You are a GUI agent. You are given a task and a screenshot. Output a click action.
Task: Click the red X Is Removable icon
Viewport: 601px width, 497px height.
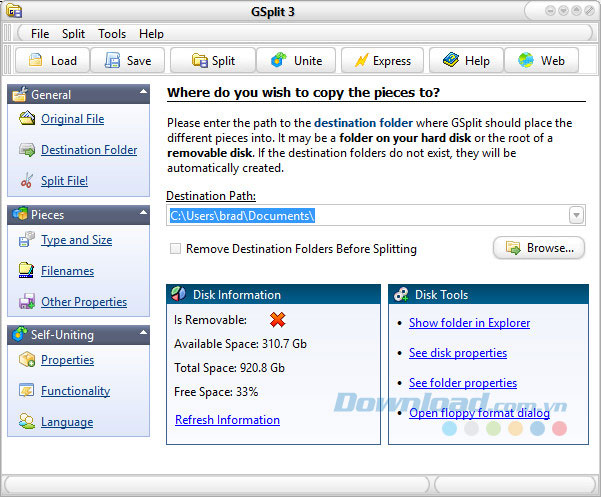pos(278,320)
